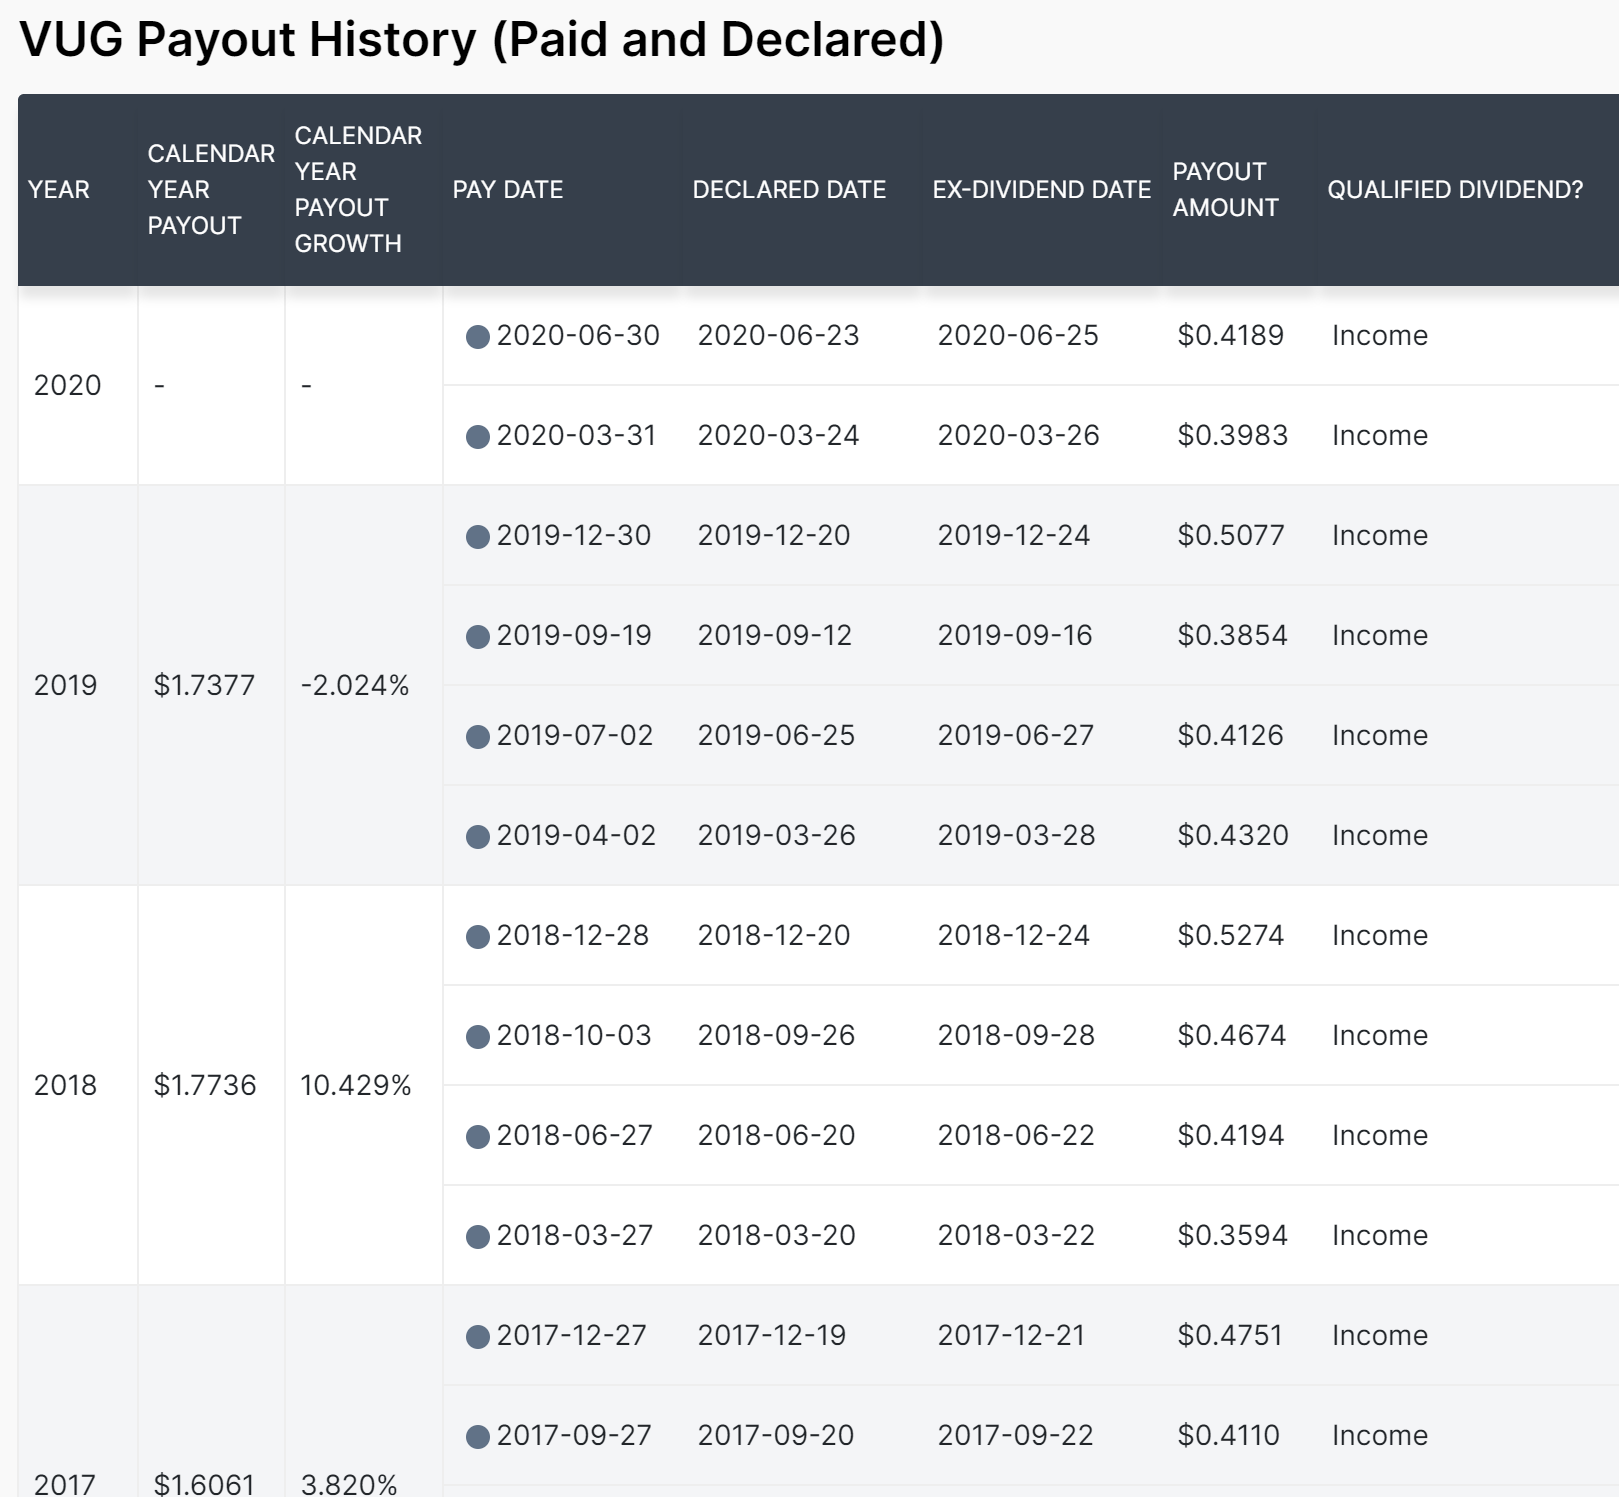Click payout amount $0.4110
The width and height of the screenshot is (1619, 1497).
[x=1228, y=1435]
